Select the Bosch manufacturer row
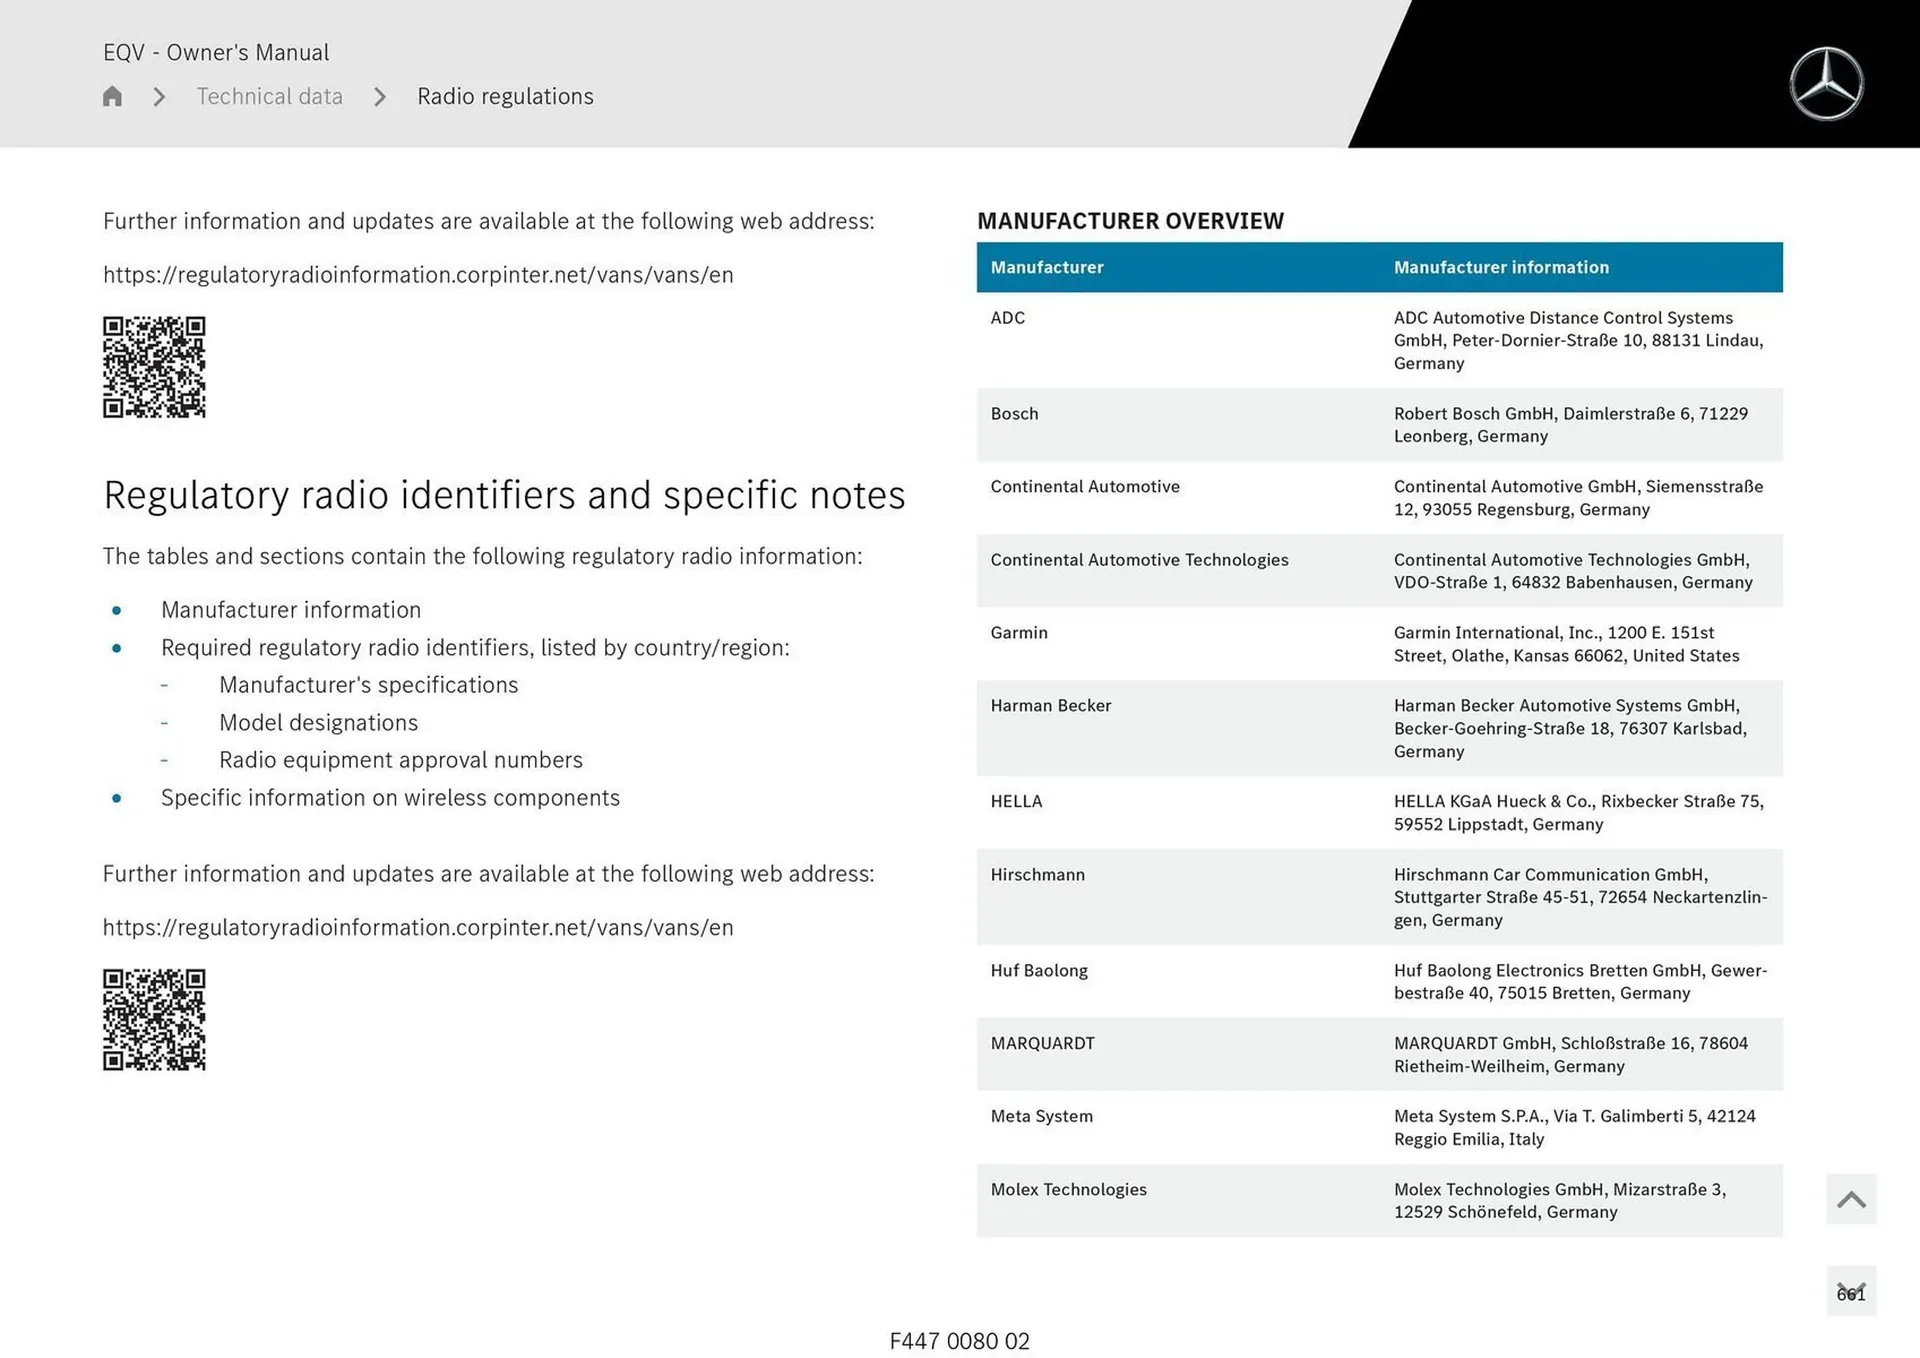The image size is (1920, 1358). coord(1378,425)
